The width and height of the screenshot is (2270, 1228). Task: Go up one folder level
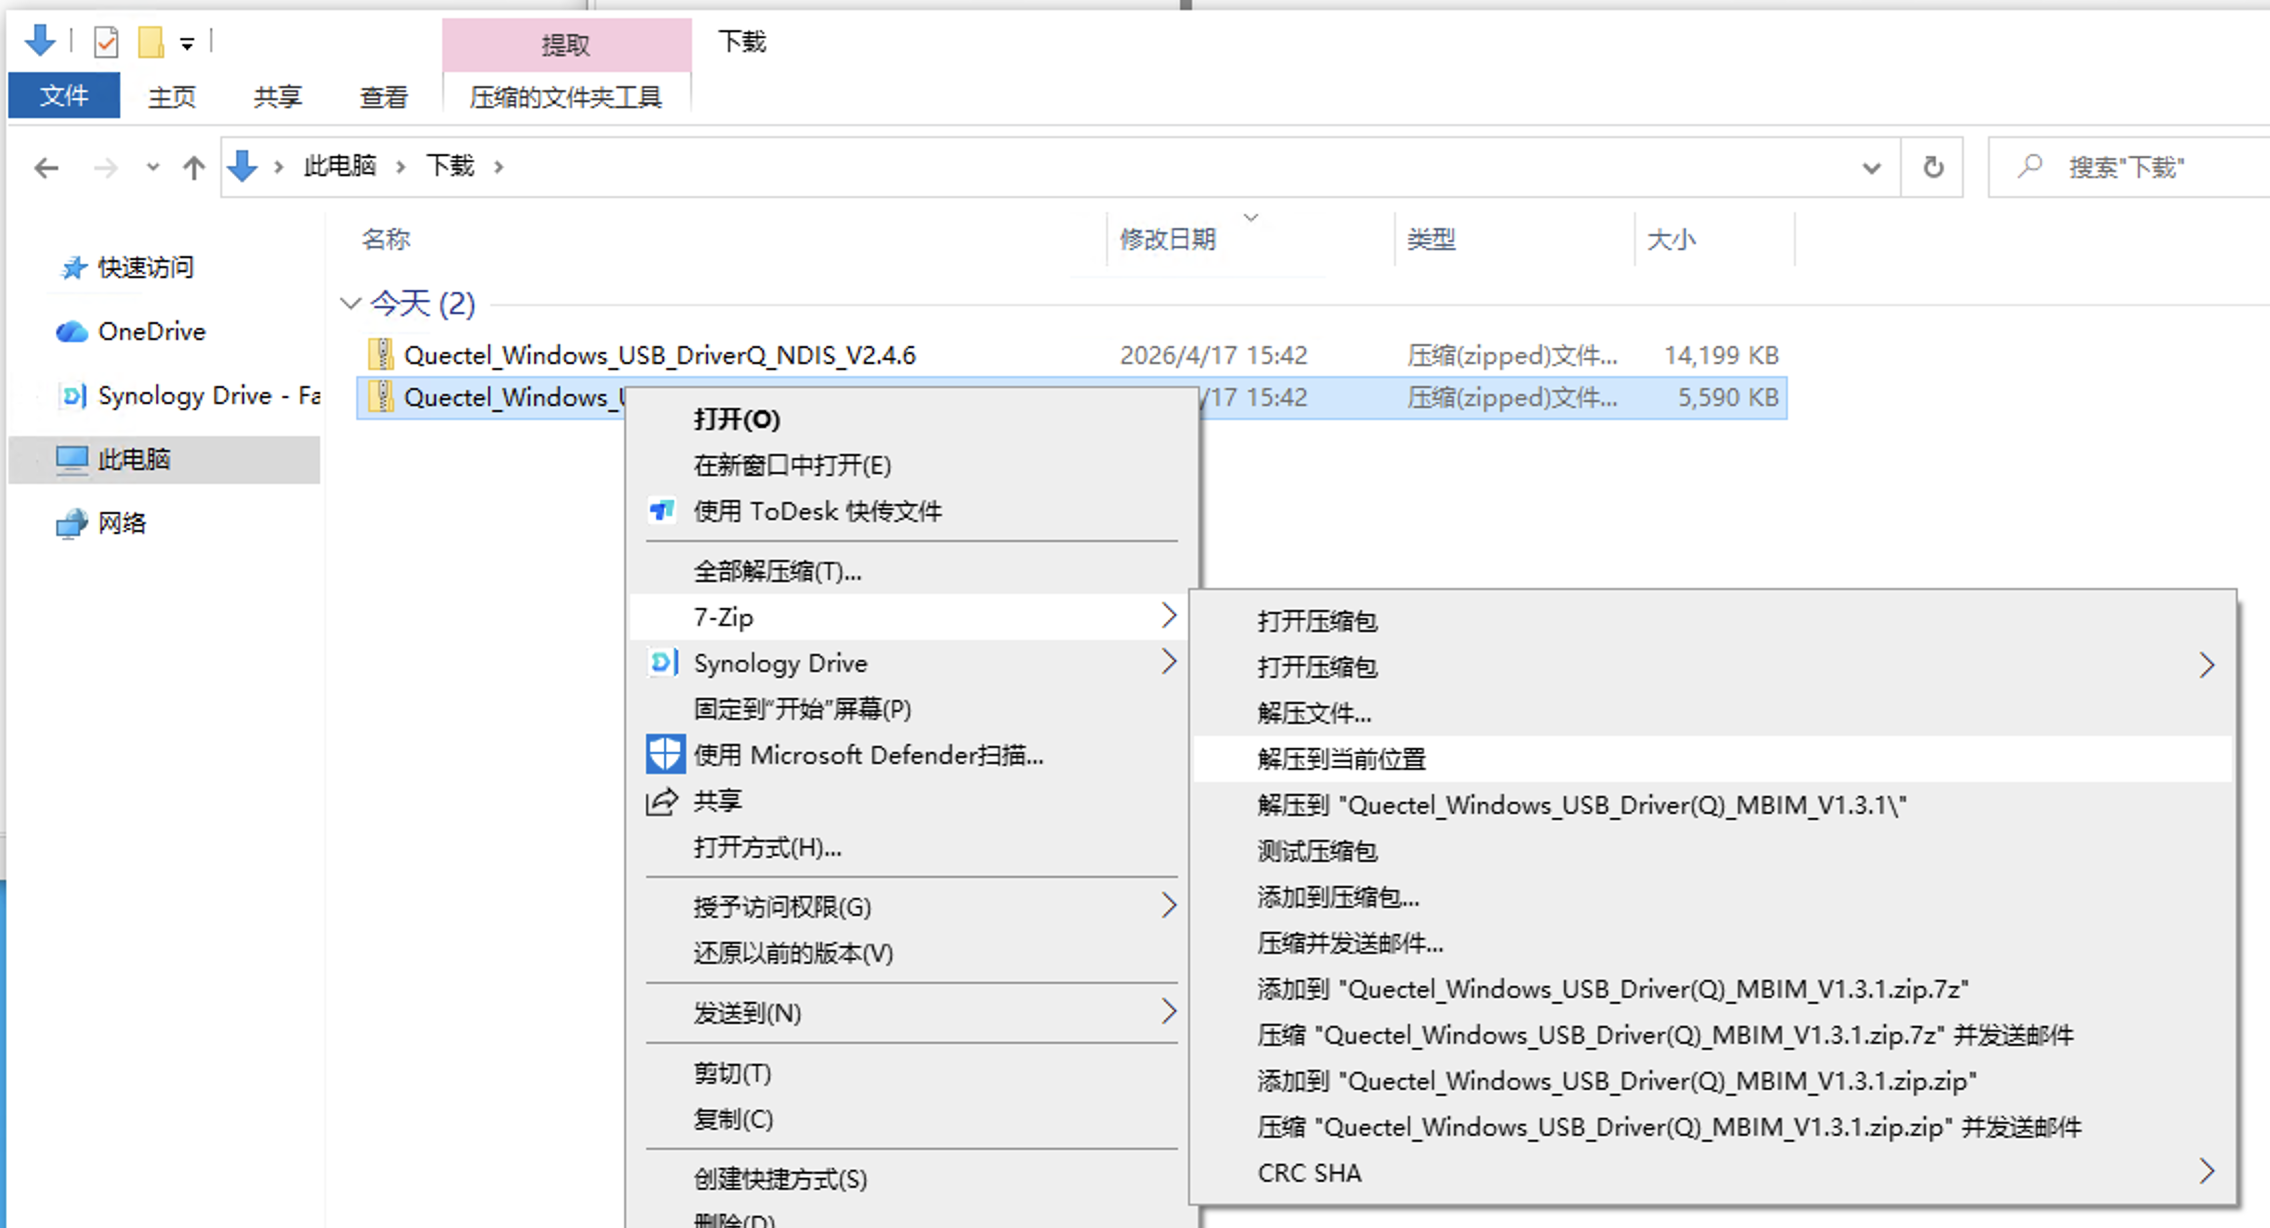pos(194,167)
